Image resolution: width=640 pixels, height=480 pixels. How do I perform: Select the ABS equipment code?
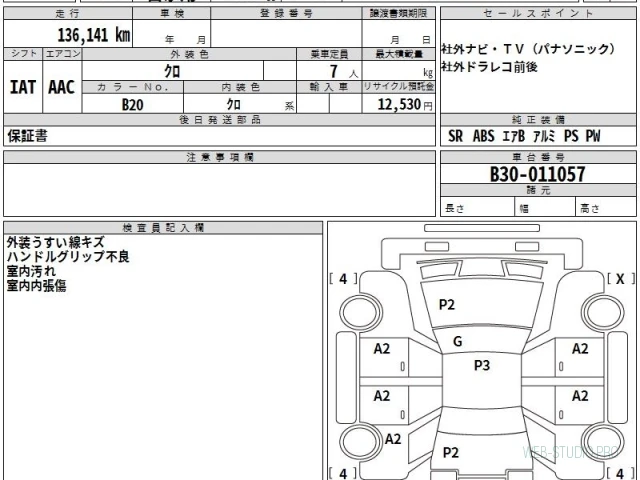(484, 136)
